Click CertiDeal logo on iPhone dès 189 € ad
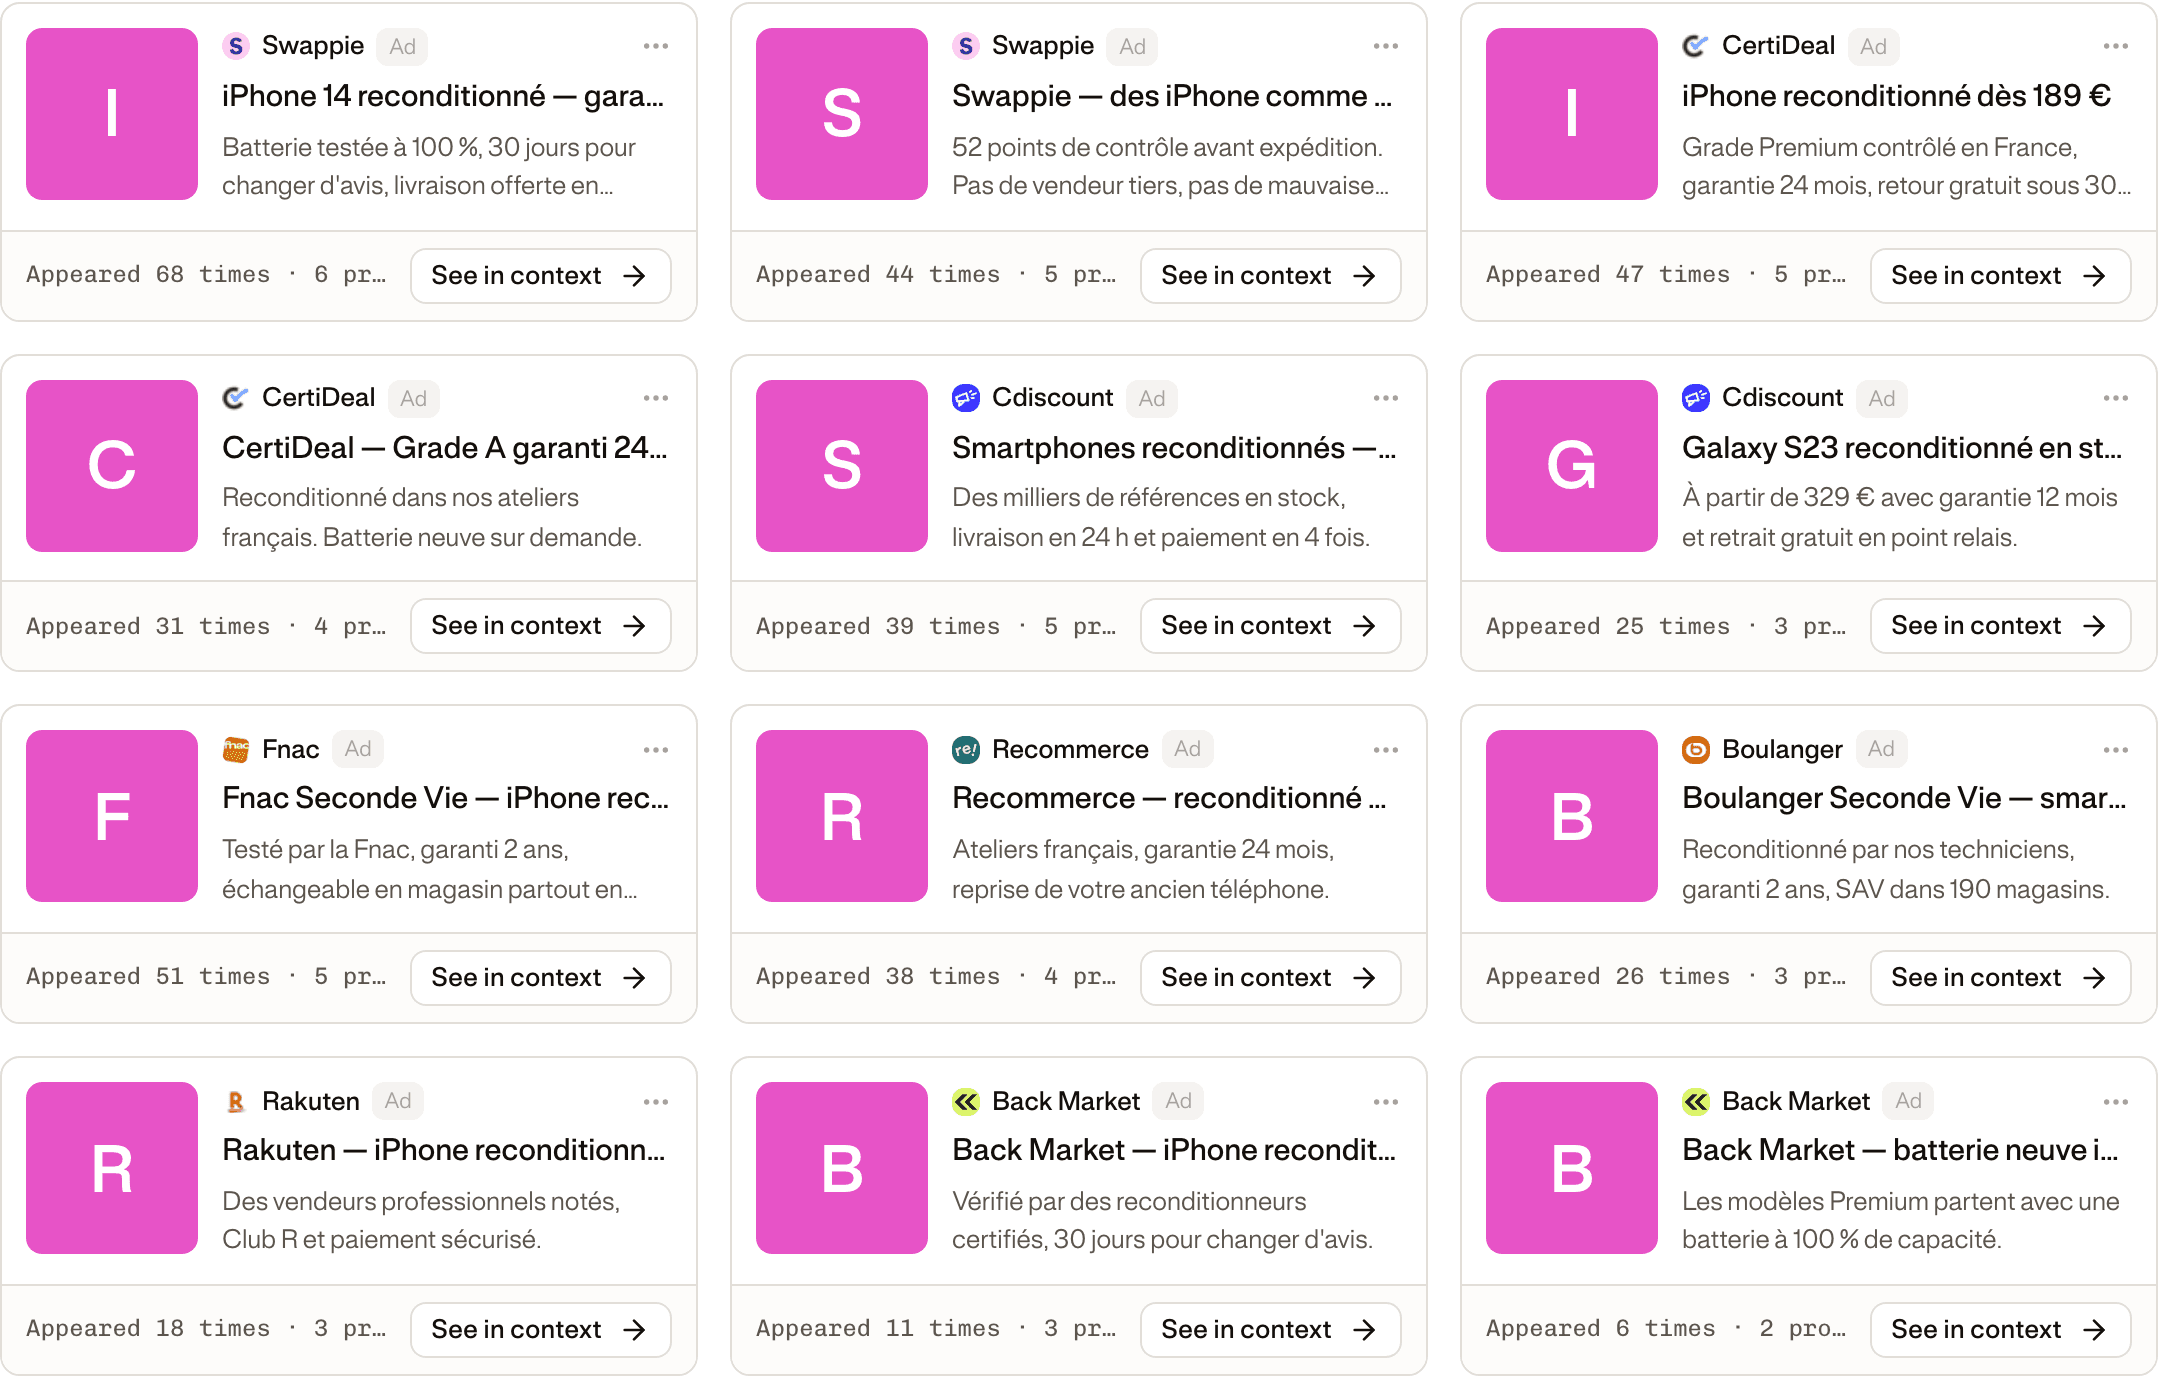Image resolution: width=2158 pixels, height=1376 pixels. pos(1696,46)
